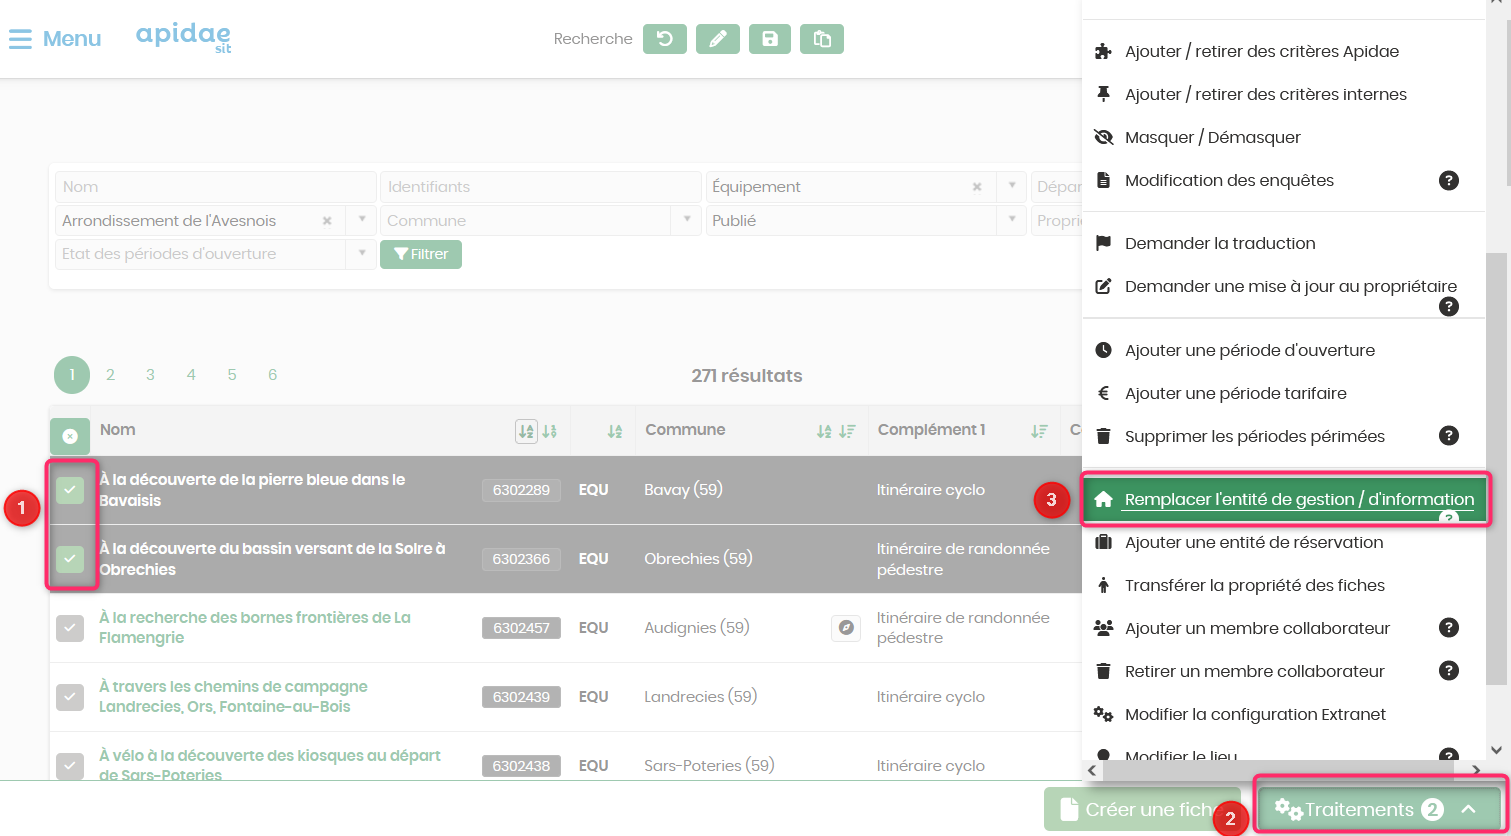Click the undo search reset icon
Viewport: 1511px width, 836px height.
[664, 39]
